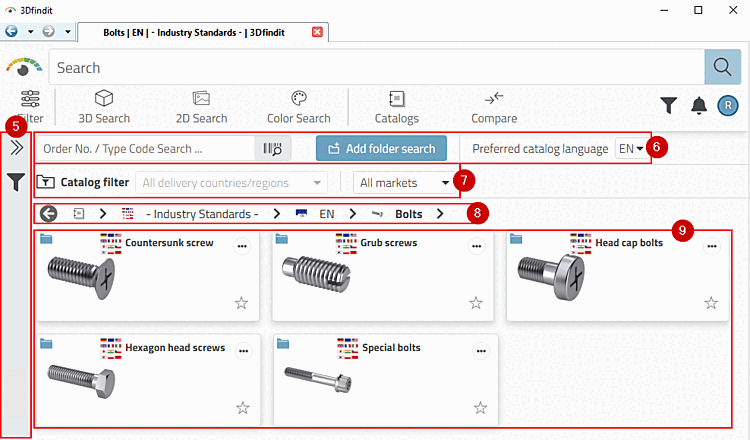Open All delivery countries/regions dropdown
Screen dimensions: 750x440
232,183
